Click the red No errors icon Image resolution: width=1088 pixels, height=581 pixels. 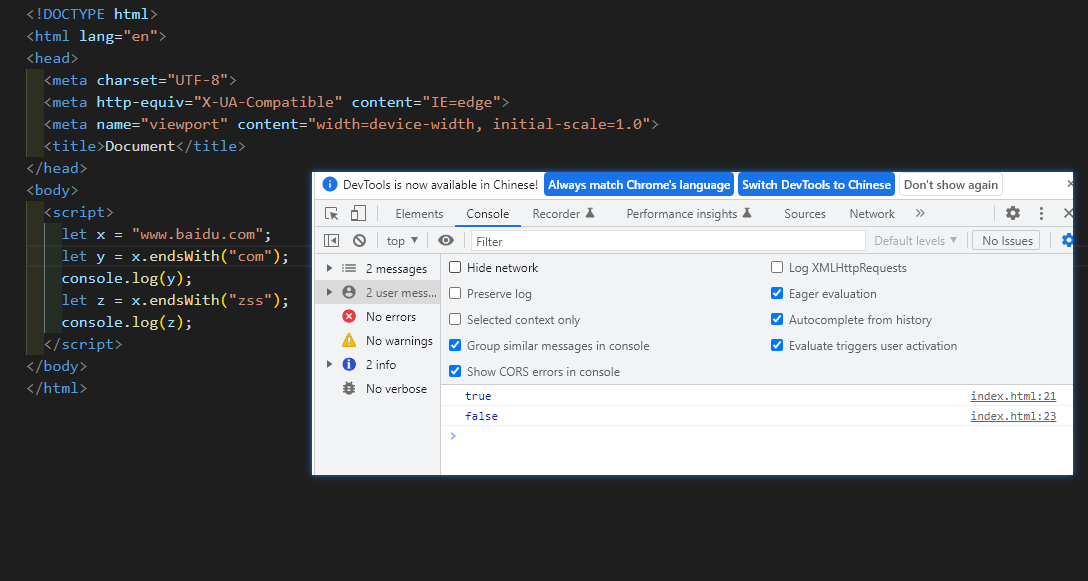[349, 317]
